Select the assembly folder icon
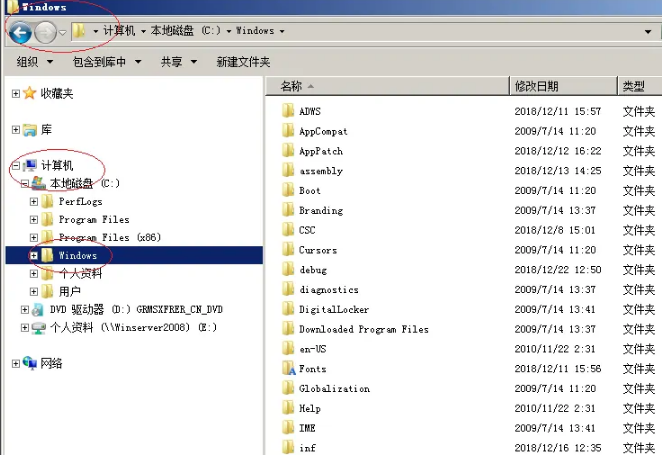662x455 pixels. point(288,171)
